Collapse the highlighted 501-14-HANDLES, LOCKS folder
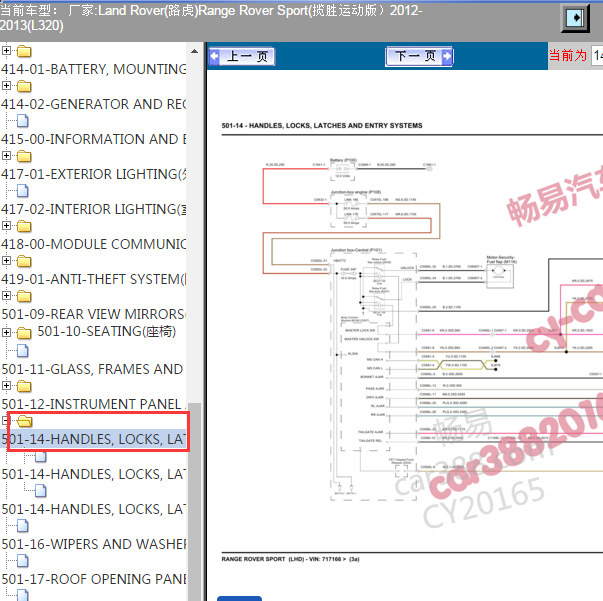 coord(5,420)
